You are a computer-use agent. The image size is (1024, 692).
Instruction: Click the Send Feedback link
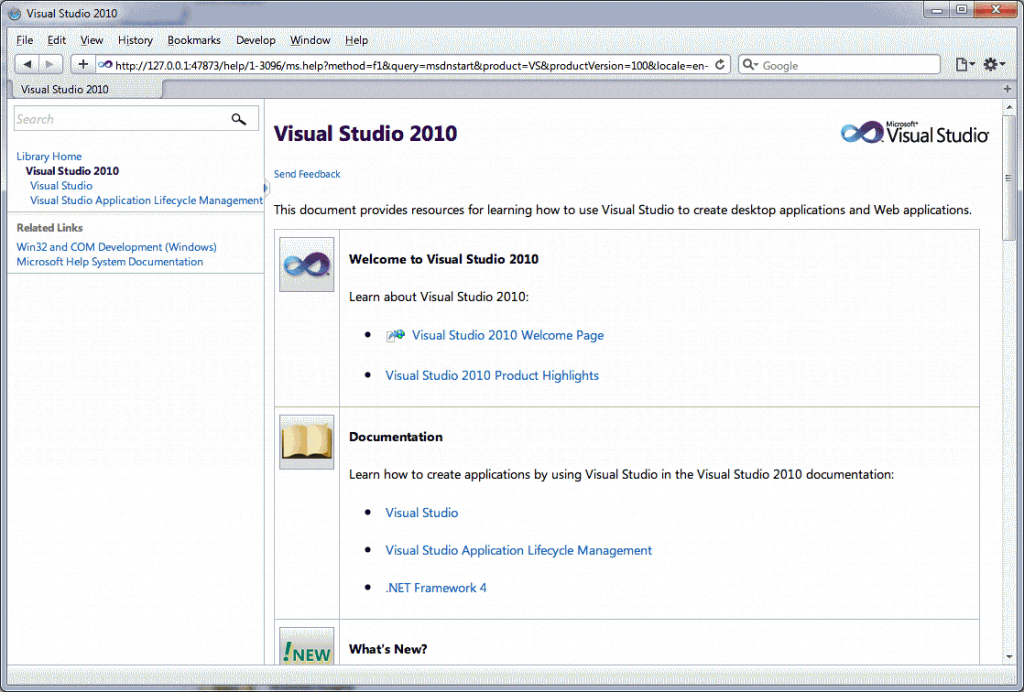click(x=307, y=174)
